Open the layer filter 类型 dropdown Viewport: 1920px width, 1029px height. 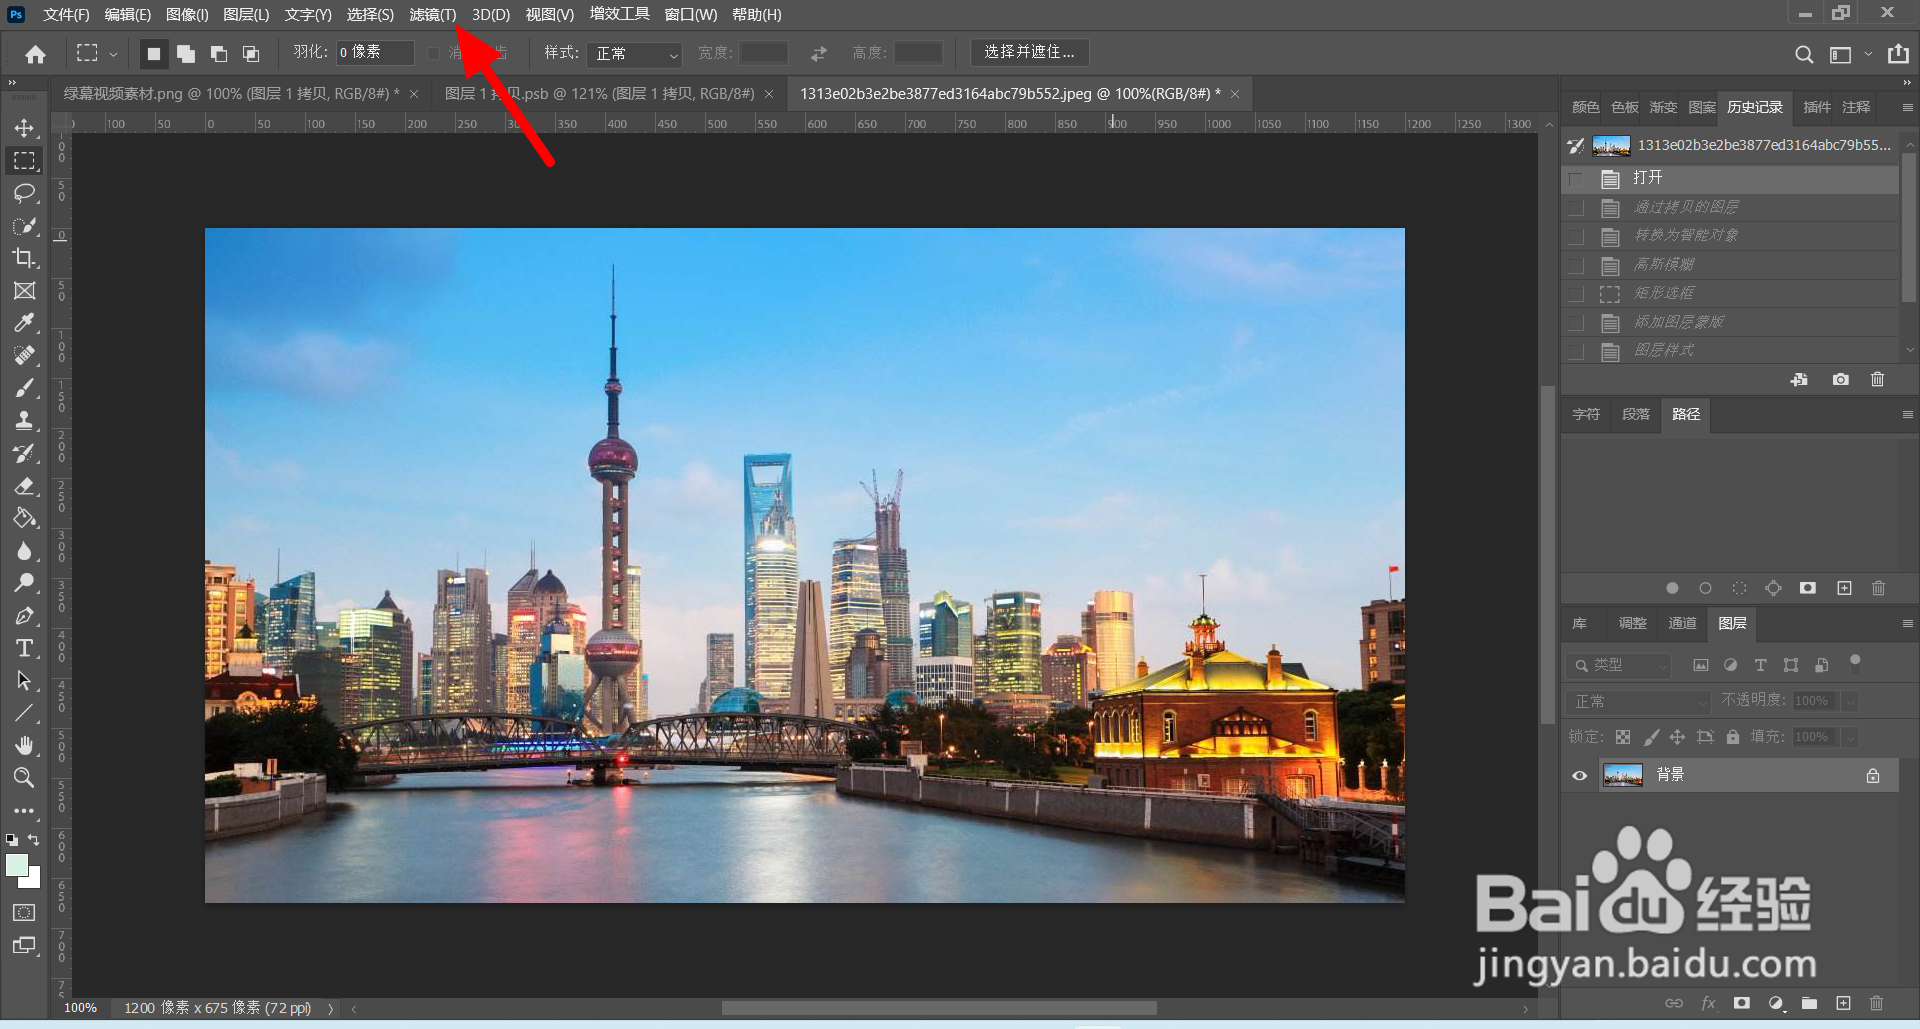click(x=1619, y=665)
